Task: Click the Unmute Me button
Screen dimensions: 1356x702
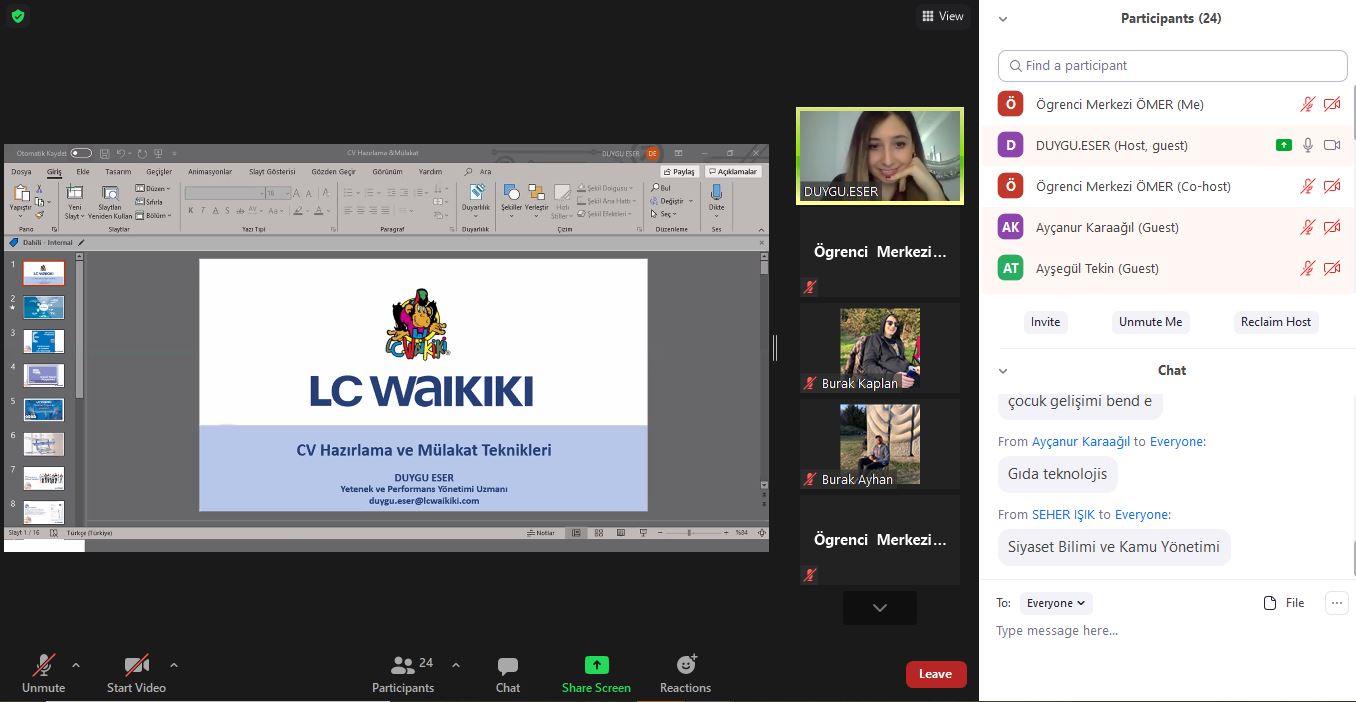Action: click(1150, 322)
